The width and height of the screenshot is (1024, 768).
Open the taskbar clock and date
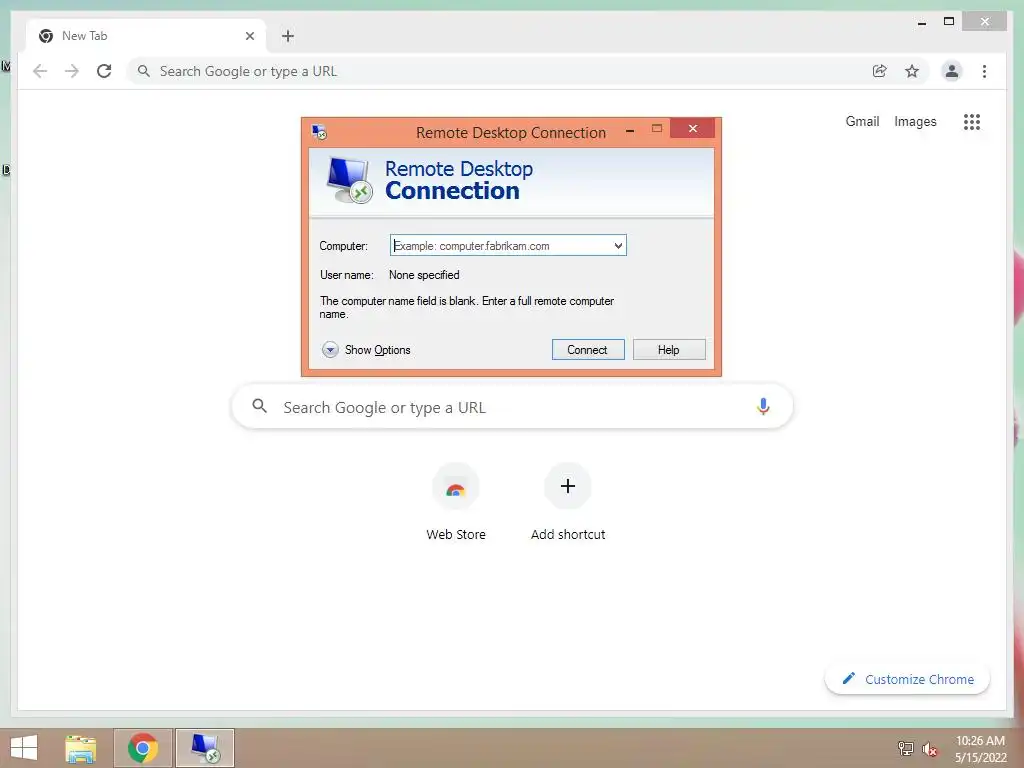[980, 748]
